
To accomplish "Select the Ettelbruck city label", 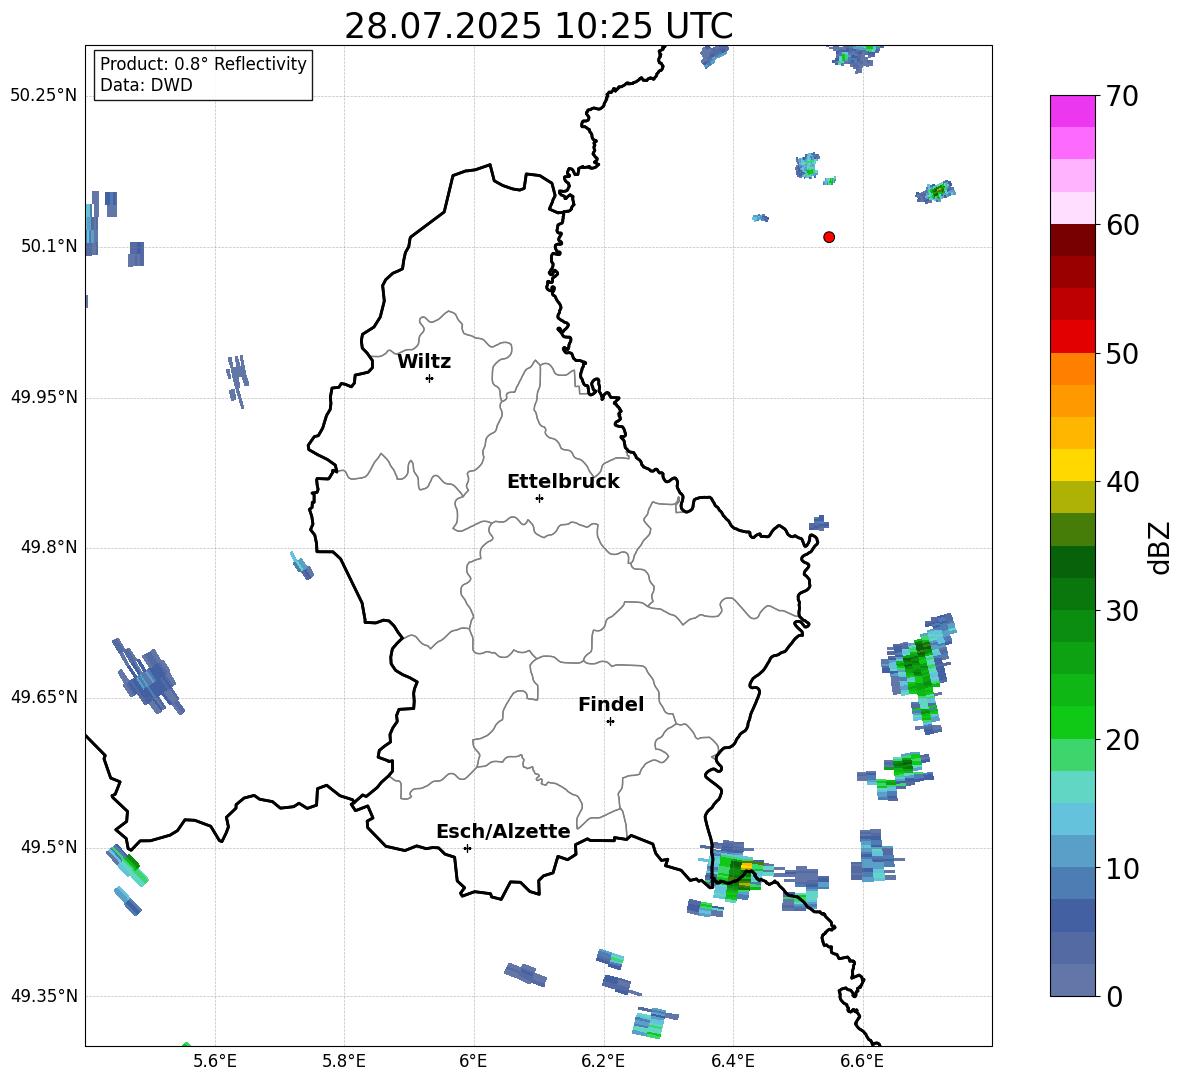I will pyautogui.click(x=563, y=482).
